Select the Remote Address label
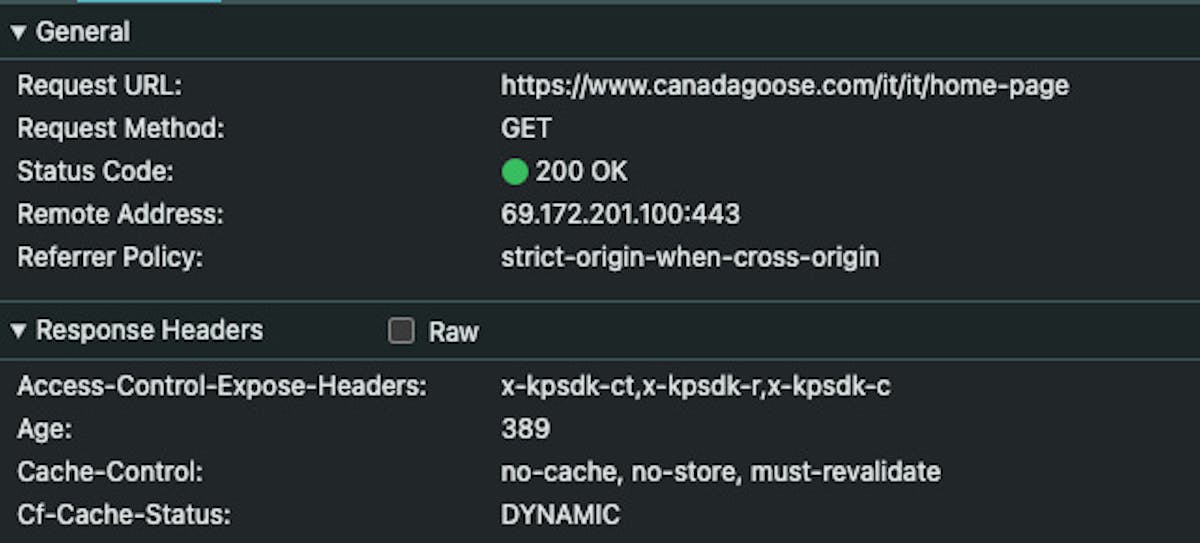This screenshot has height=543, width=1200. click(x=121, y=215)
